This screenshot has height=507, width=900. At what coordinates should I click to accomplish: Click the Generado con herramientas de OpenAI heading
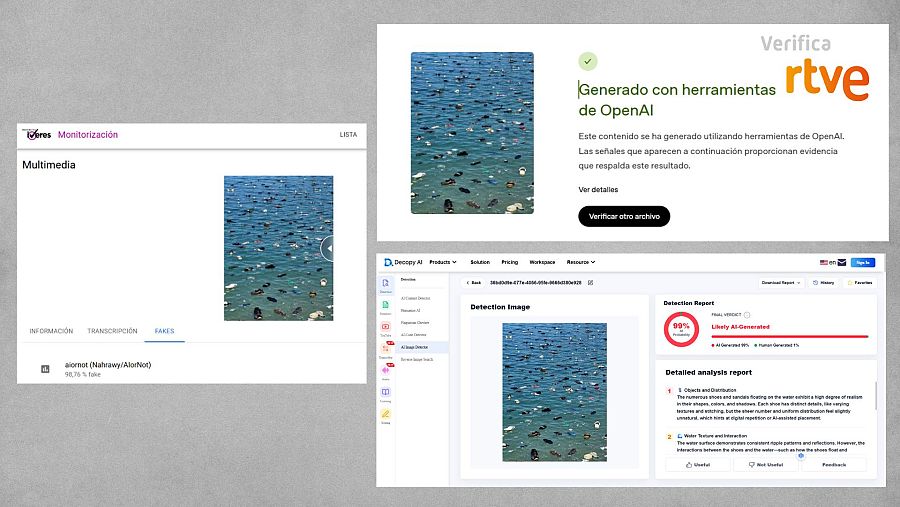(x=677, y=99)
